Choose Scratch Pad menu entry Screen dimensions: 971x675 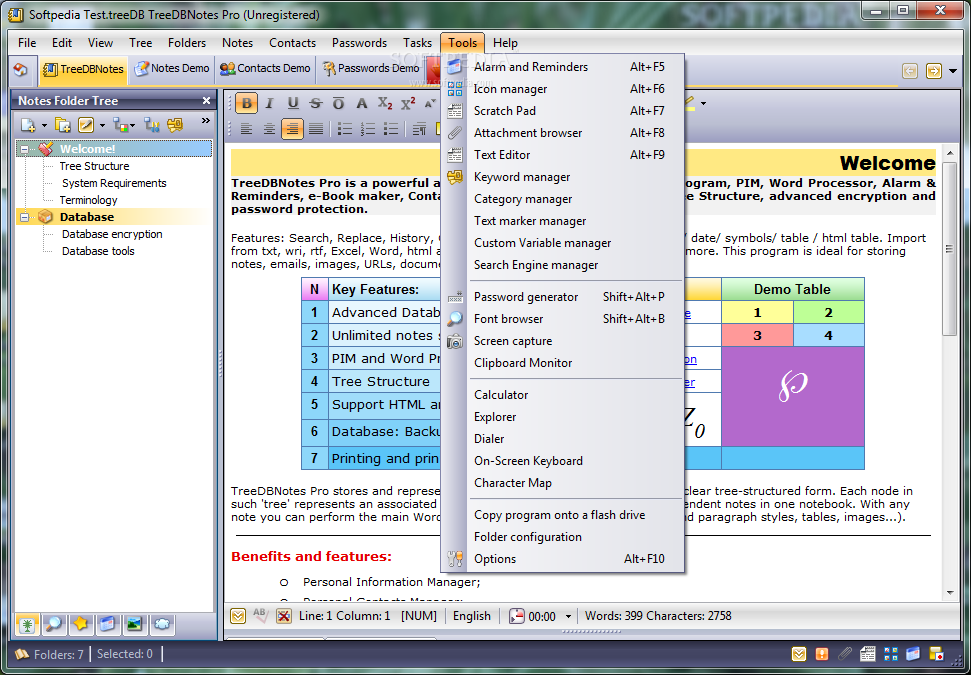[x=562, y=111]
